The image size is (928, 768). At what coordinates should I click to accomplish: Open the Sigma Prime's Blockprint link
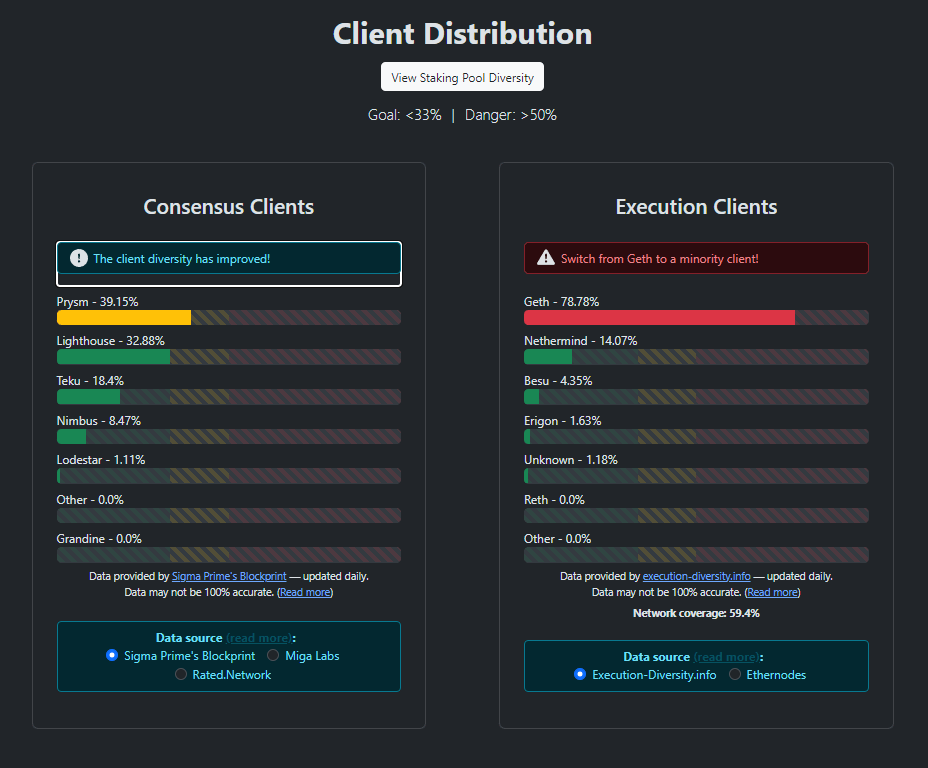coord(229,576)
